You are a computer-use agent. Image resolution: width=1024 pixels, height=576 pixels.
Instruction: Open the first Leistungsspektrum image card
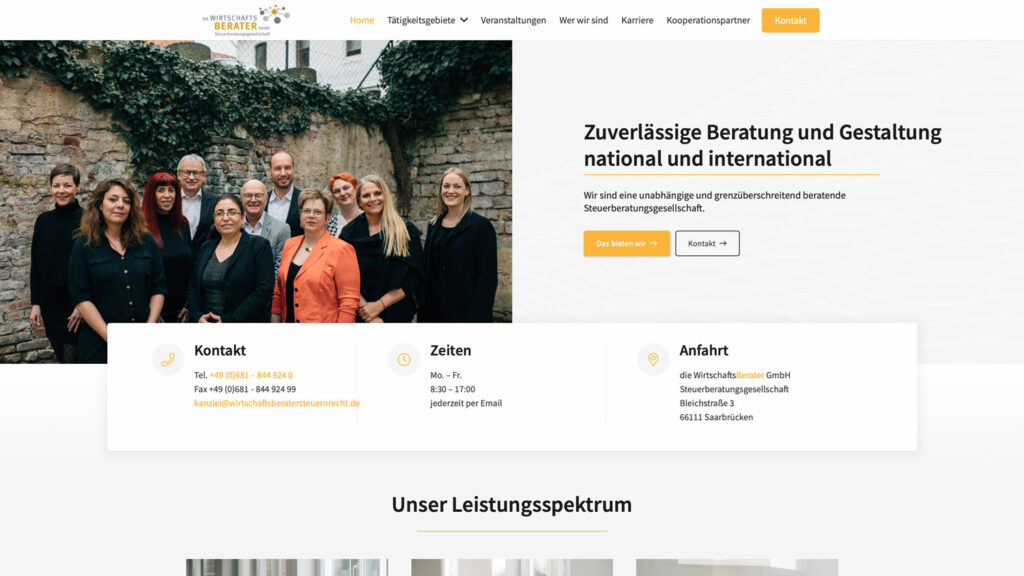[x=287, y=567]
